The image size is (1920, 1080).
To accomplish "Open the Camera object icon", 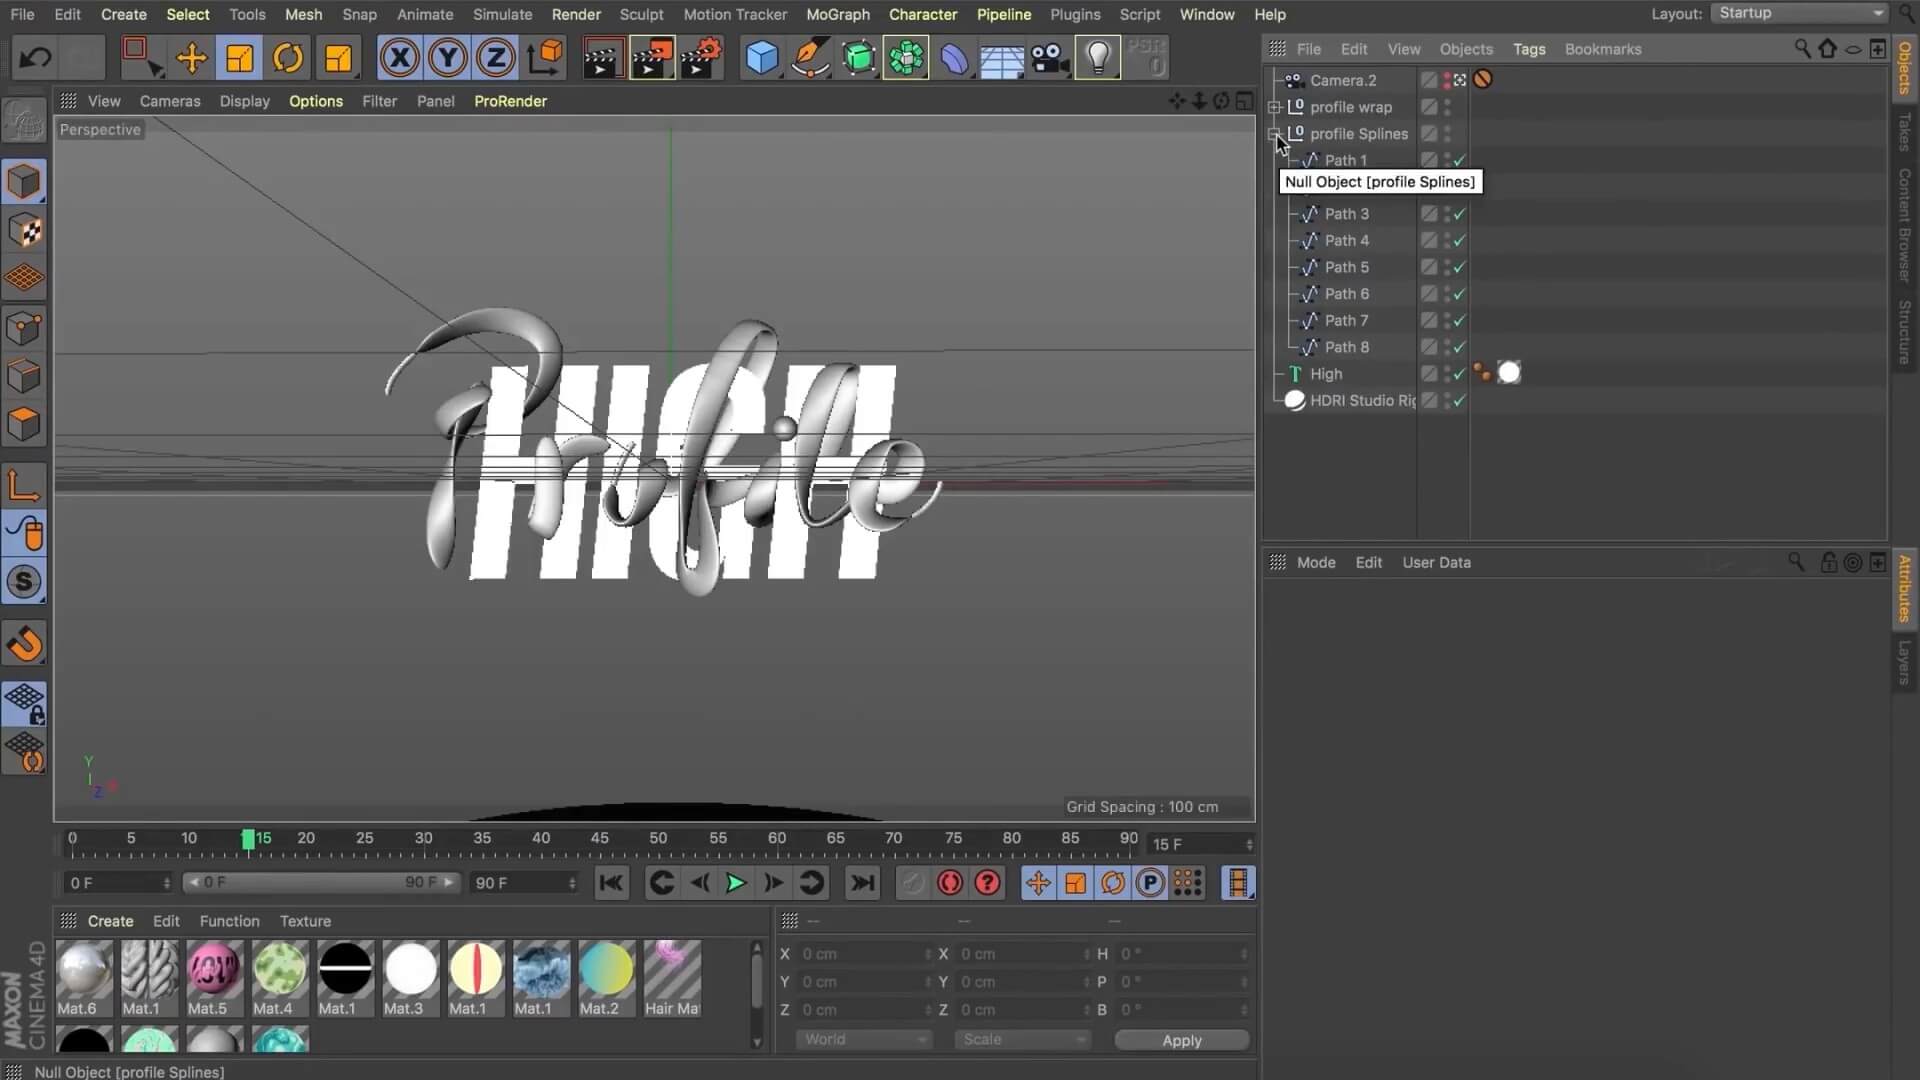I will 1049,58.
